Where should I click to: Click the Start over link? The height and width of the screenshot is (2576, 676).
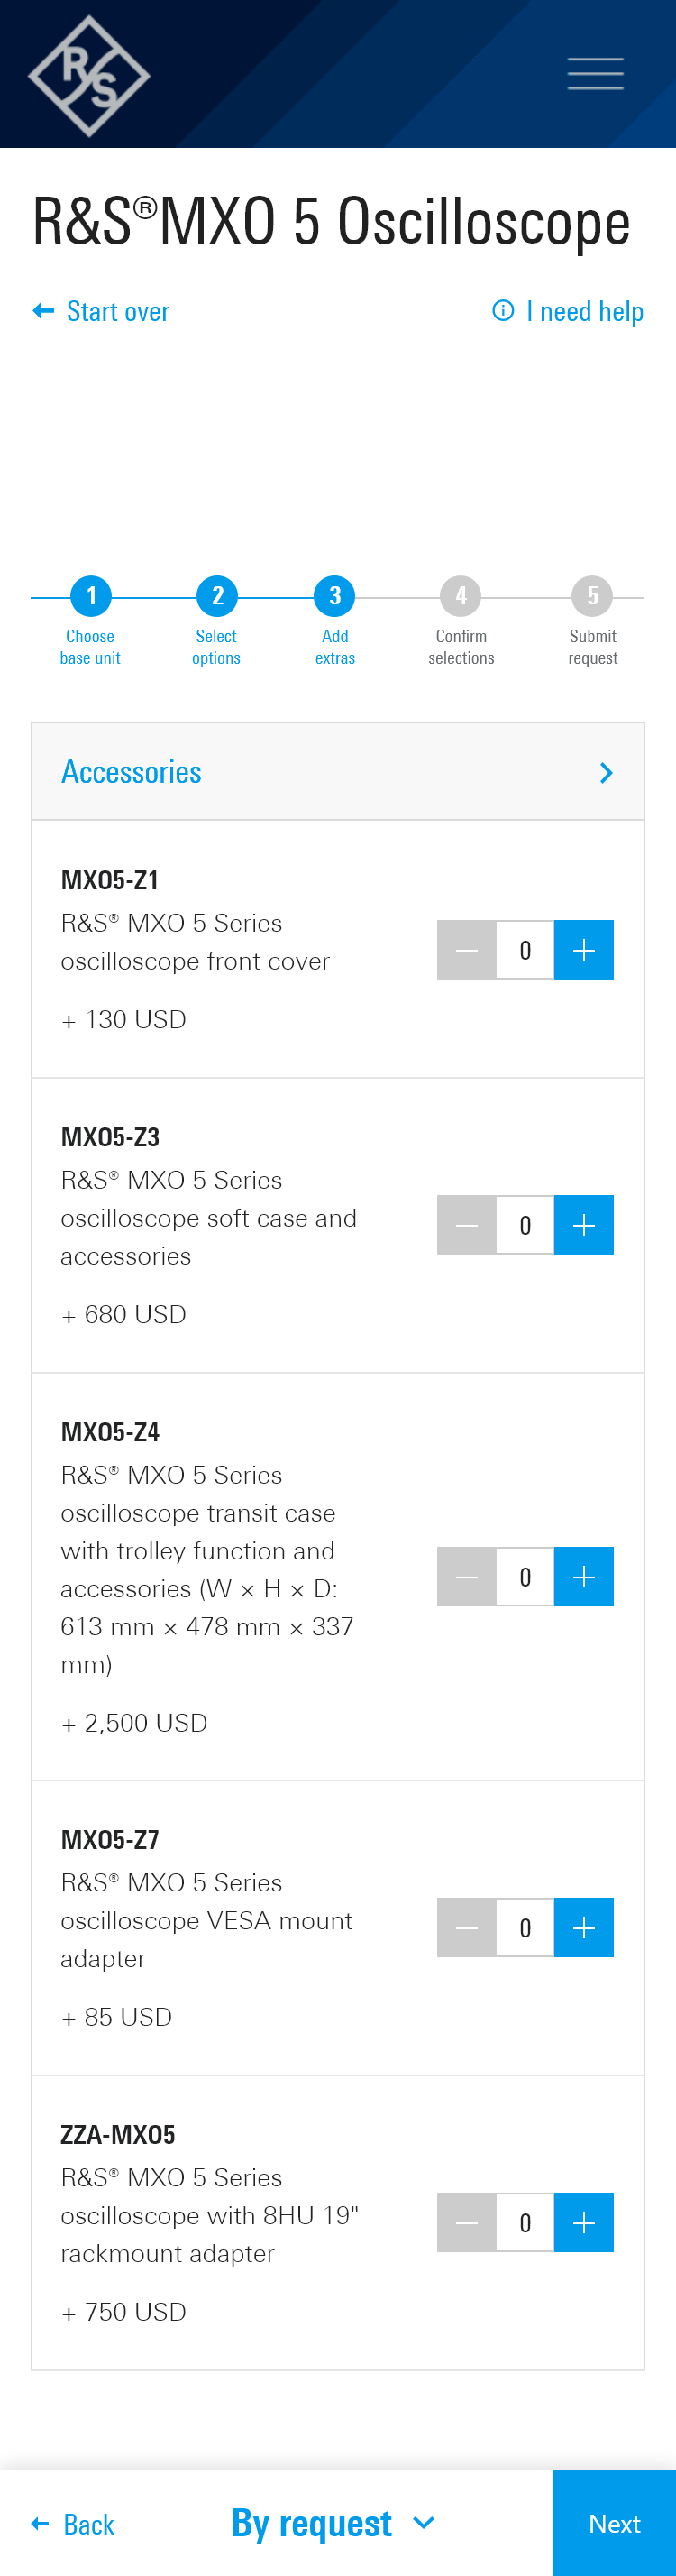[101, 312]
